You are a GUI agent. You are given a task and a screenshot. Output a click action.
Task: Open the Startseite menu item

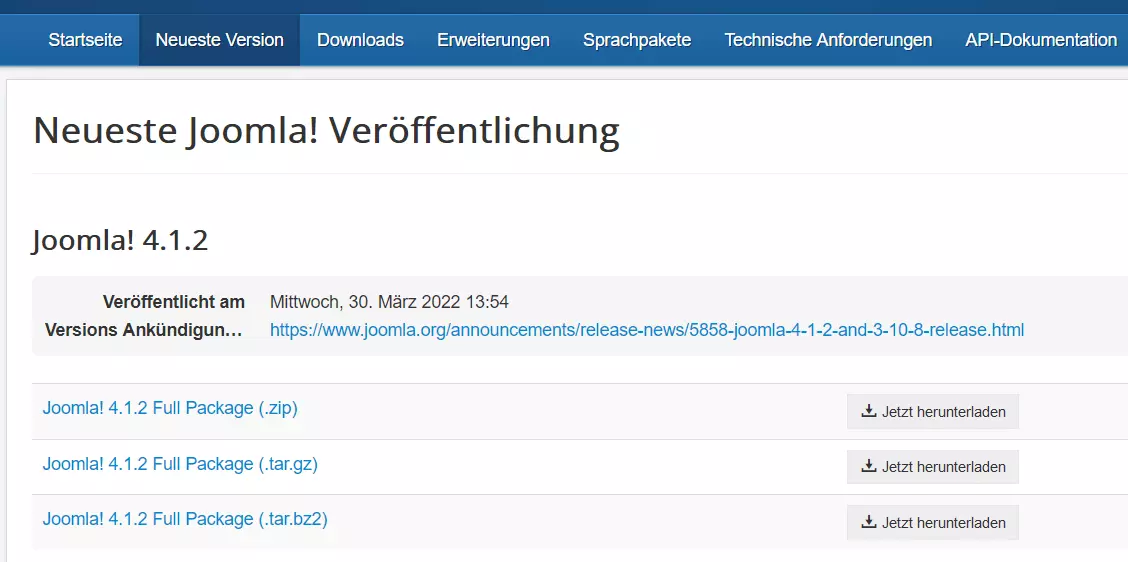85,40
